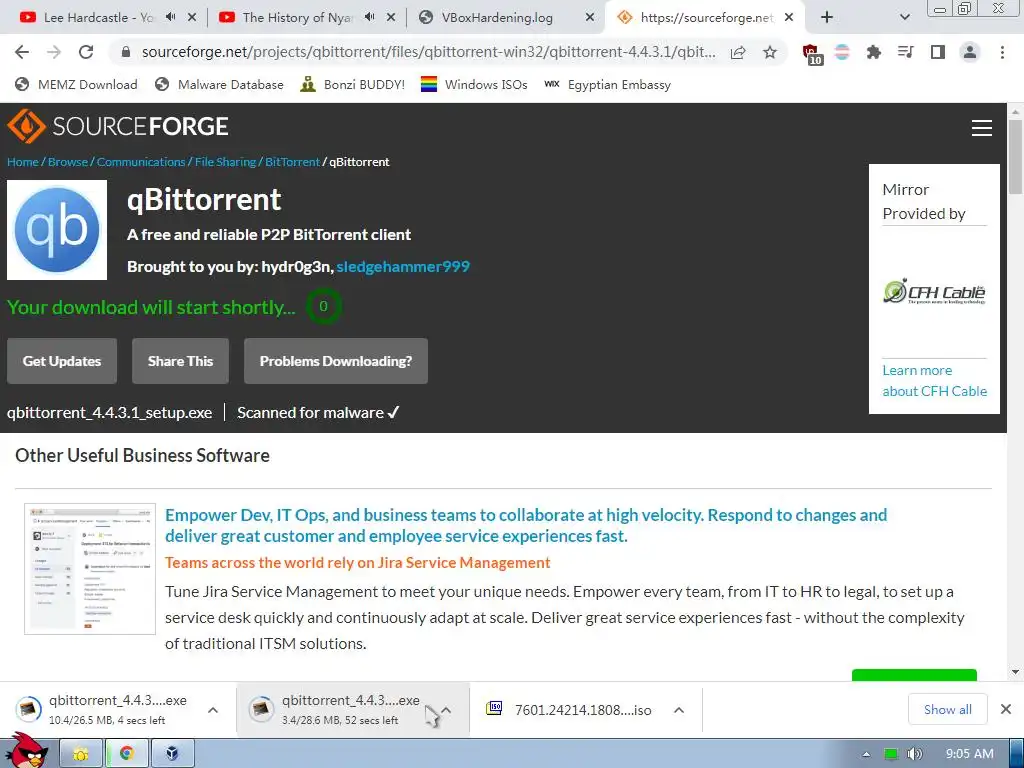This screenshot has width=1024, height=768.
Task: Show hidden tray icons arrow
Action: [x=867, y=754]
